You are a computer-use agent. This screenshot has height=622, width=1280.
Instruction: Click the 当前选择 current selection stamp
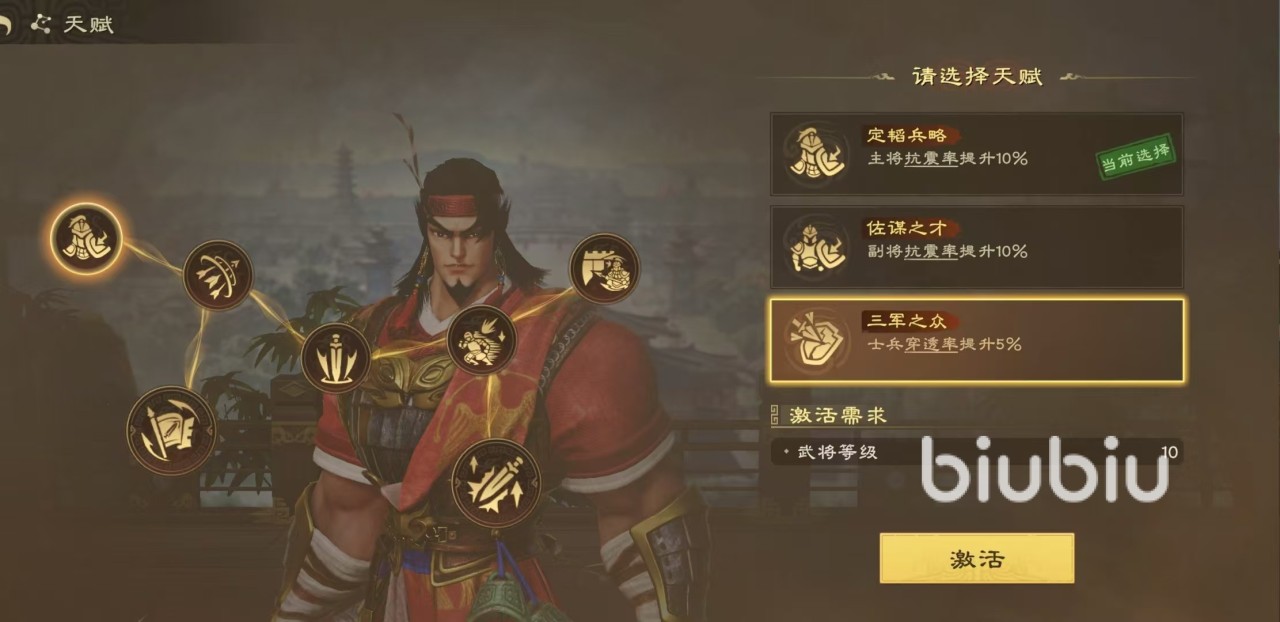(x=1135, y=155)
